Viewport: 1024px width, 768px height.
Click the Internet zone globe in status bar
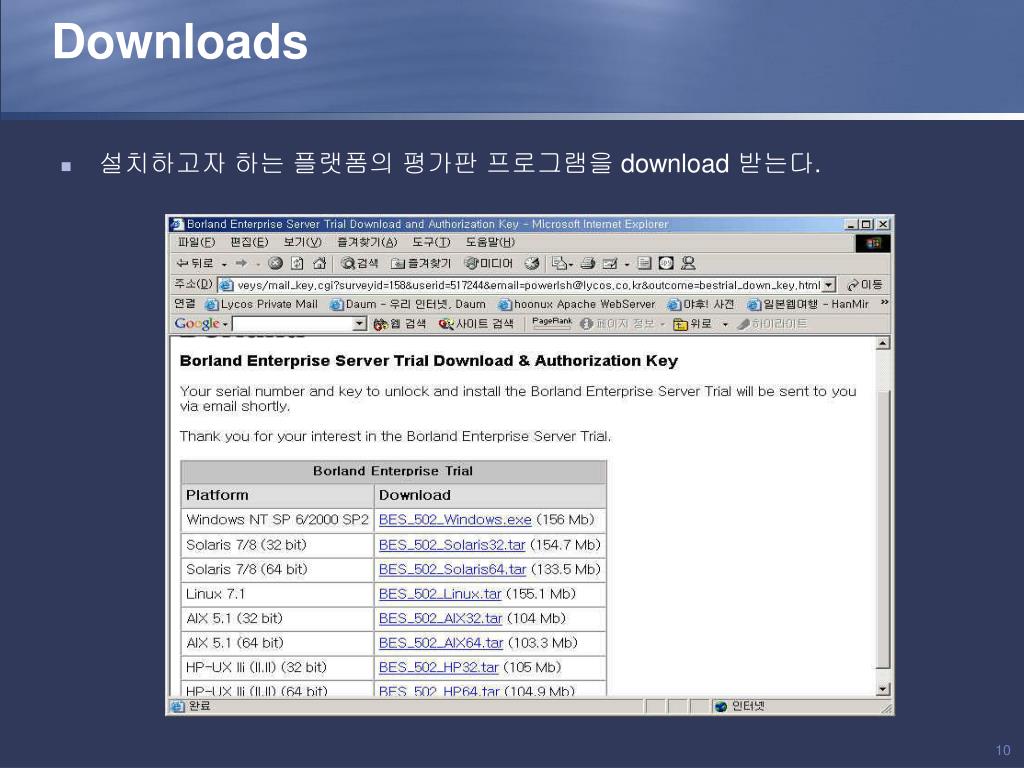pos(721,706)
